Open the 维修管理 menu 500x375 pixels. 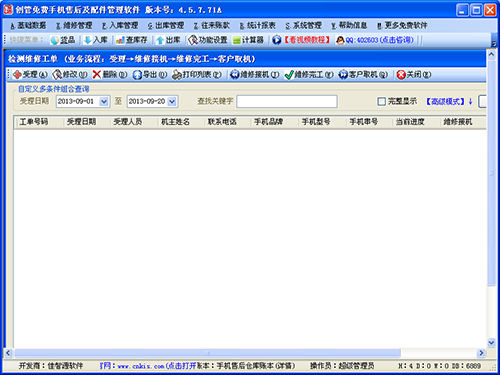tap(74, 25)
